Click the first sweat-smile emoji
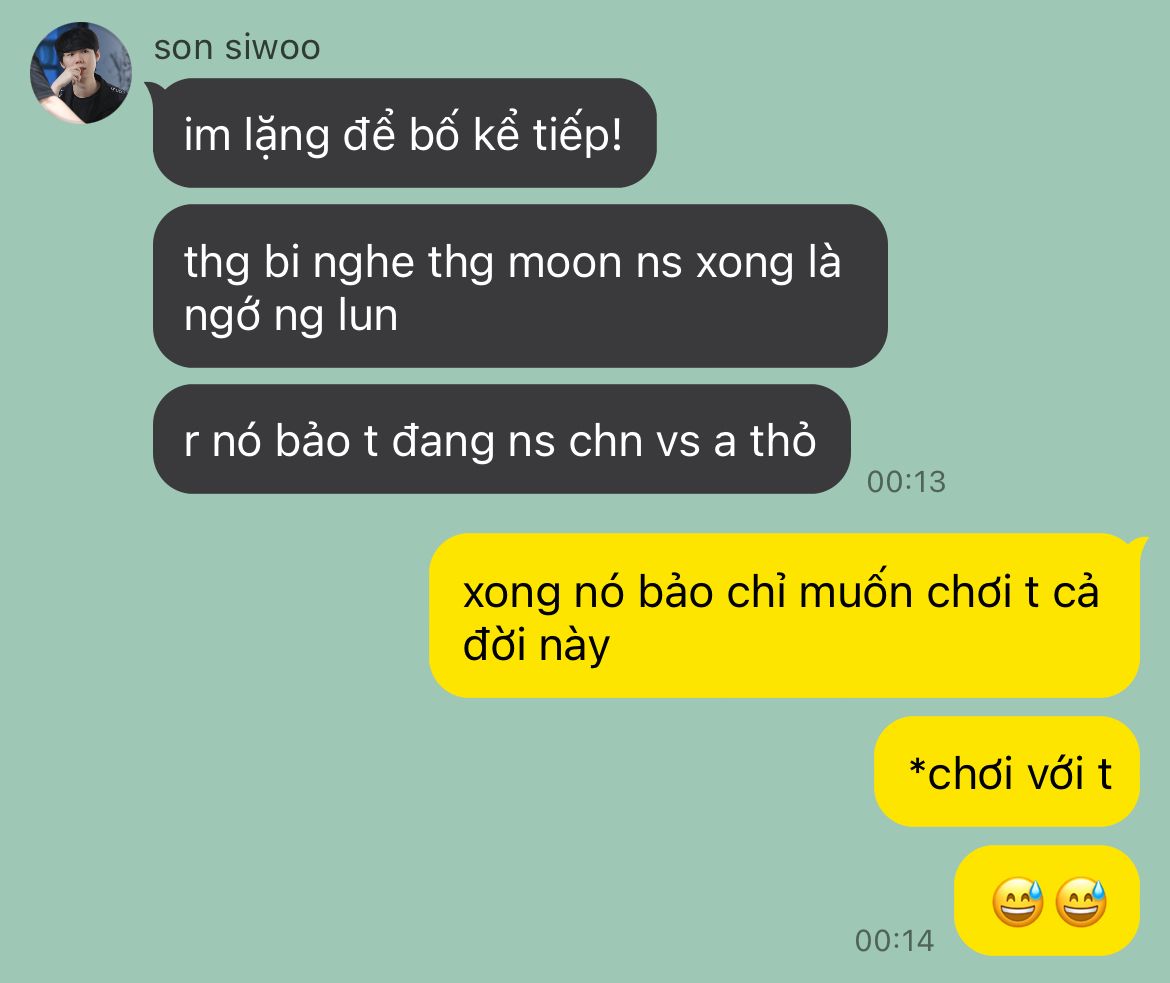Screen dimensions: 1170x983 (1017, 902)
